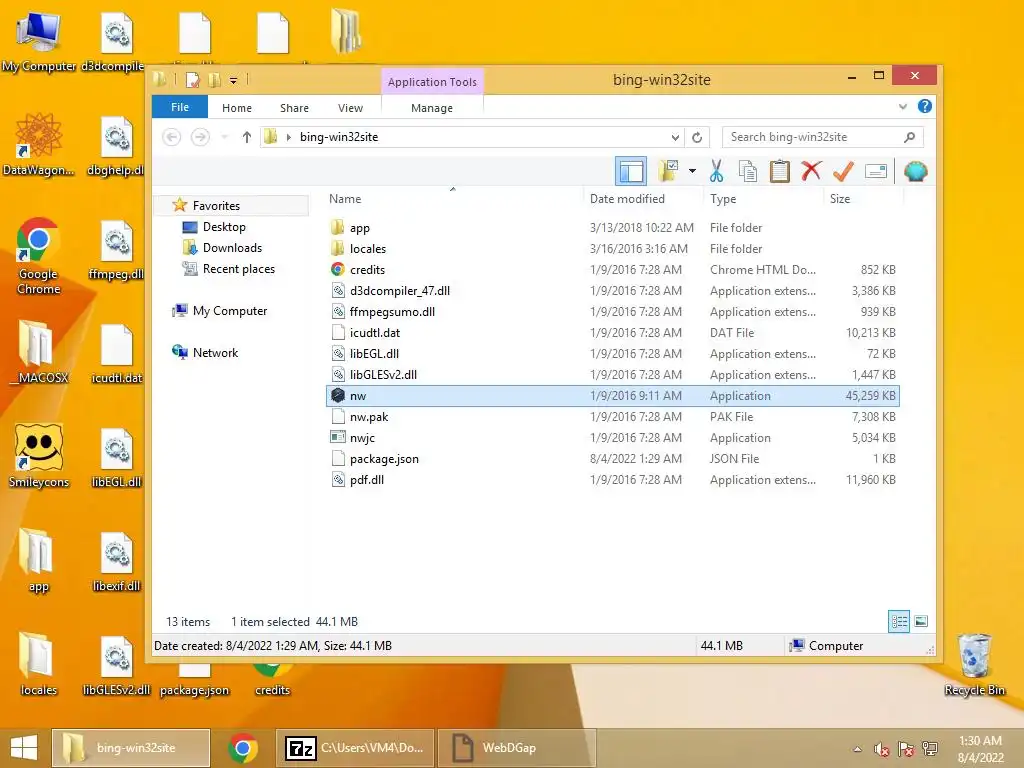Viewport: 1024px width, 768px height.
Task: Toggle the navigation pane layout button
Action: click(631, 172)
